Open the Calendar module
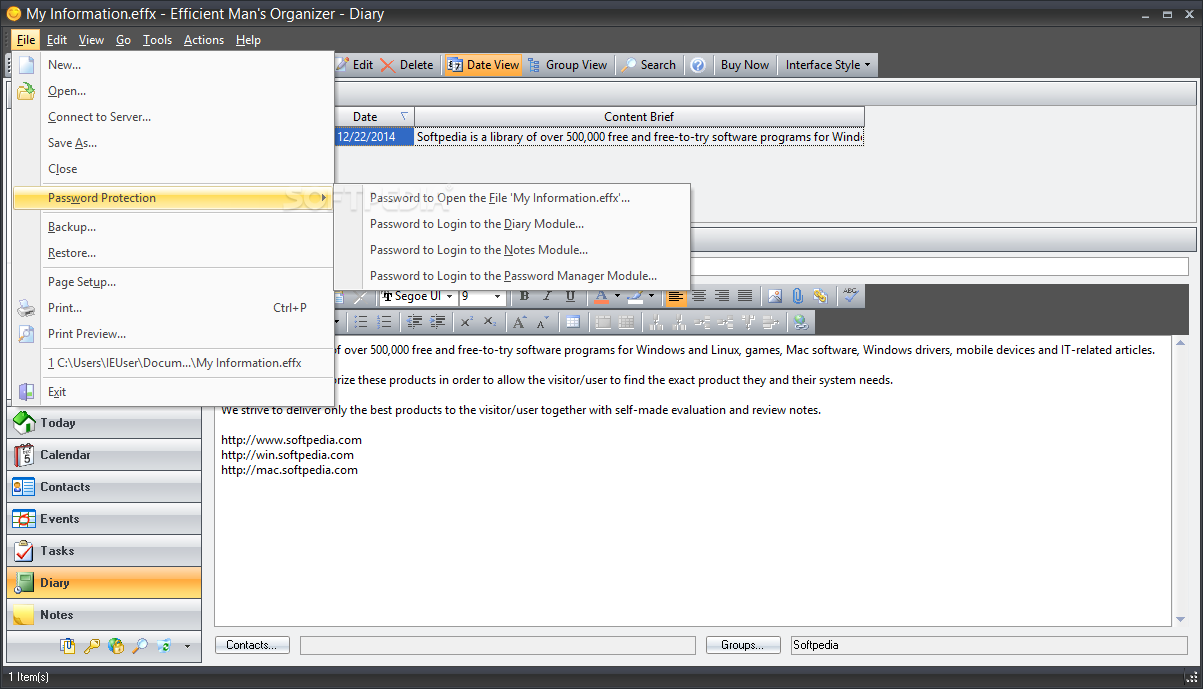The width and height of the screenshot is (1203, 689). 104,455
